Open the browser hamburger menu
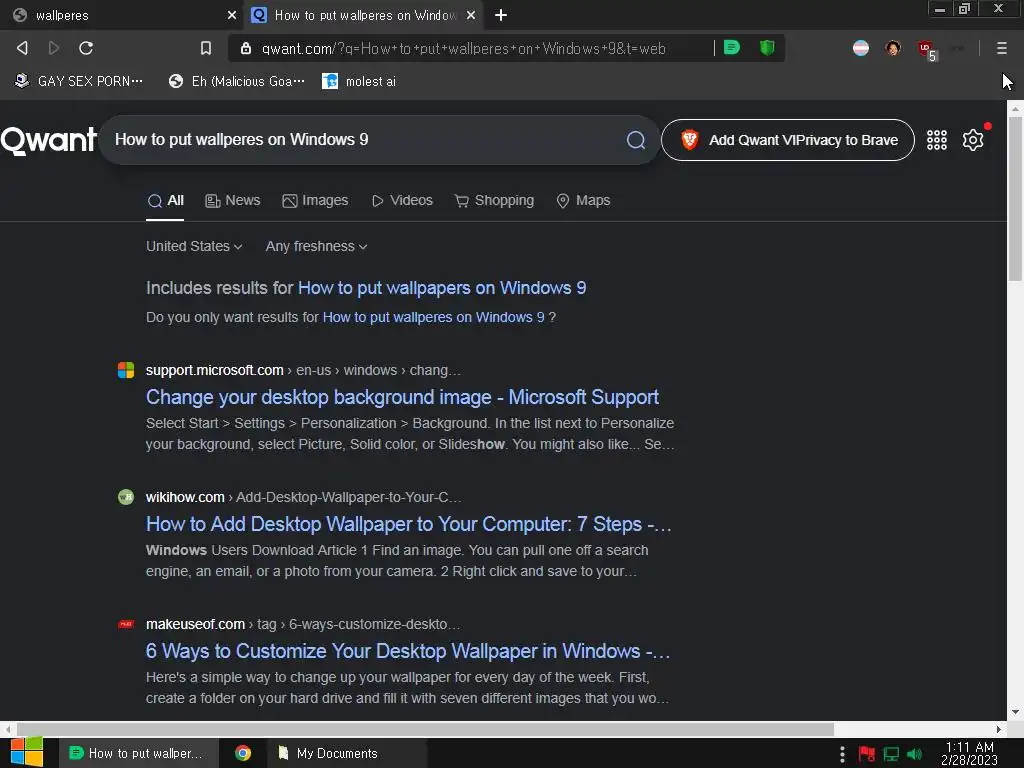This screenshot has height=768, width=1024. (x=1002, y=48)
